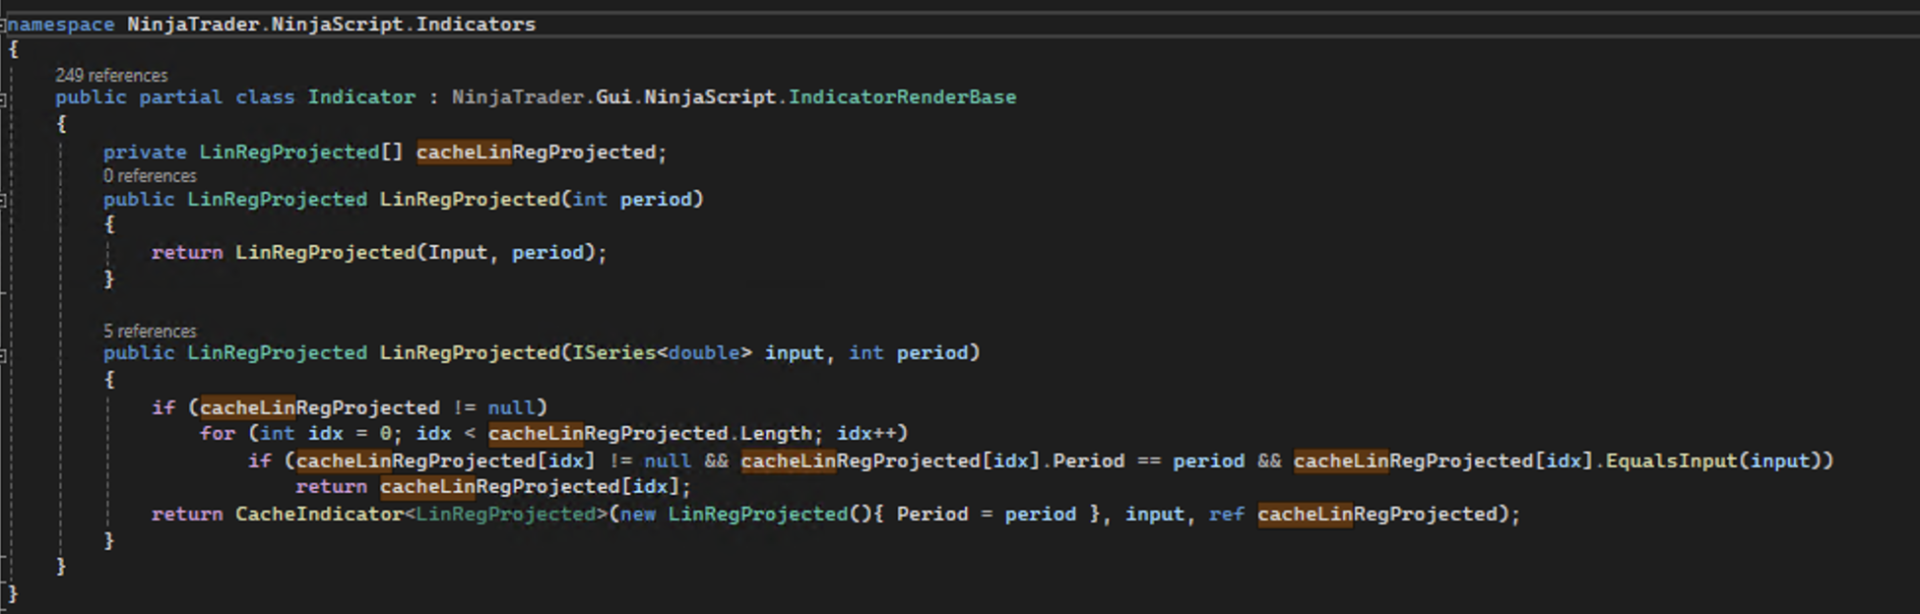
Task: Click the new keyword before LinRegProjected()
Action: click(x=638, y=513)
